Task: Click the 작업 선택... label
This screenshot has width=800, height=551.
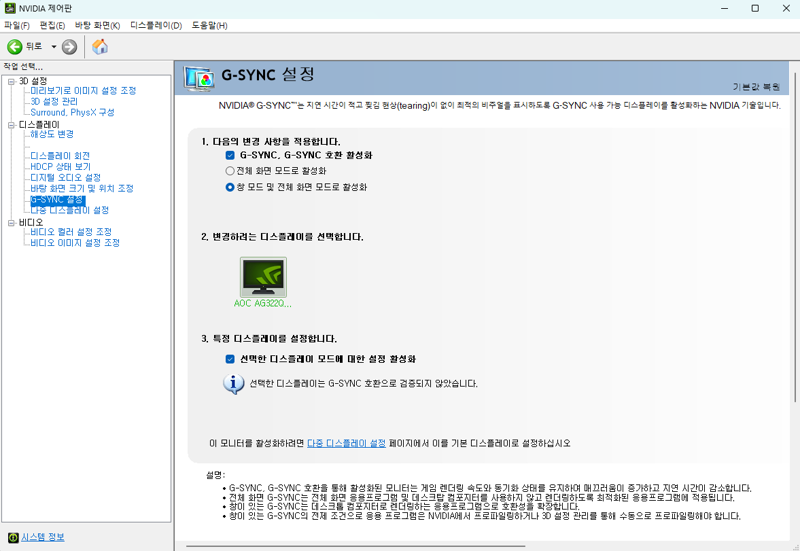Action: pyautogui.click(x=23, y=66)
